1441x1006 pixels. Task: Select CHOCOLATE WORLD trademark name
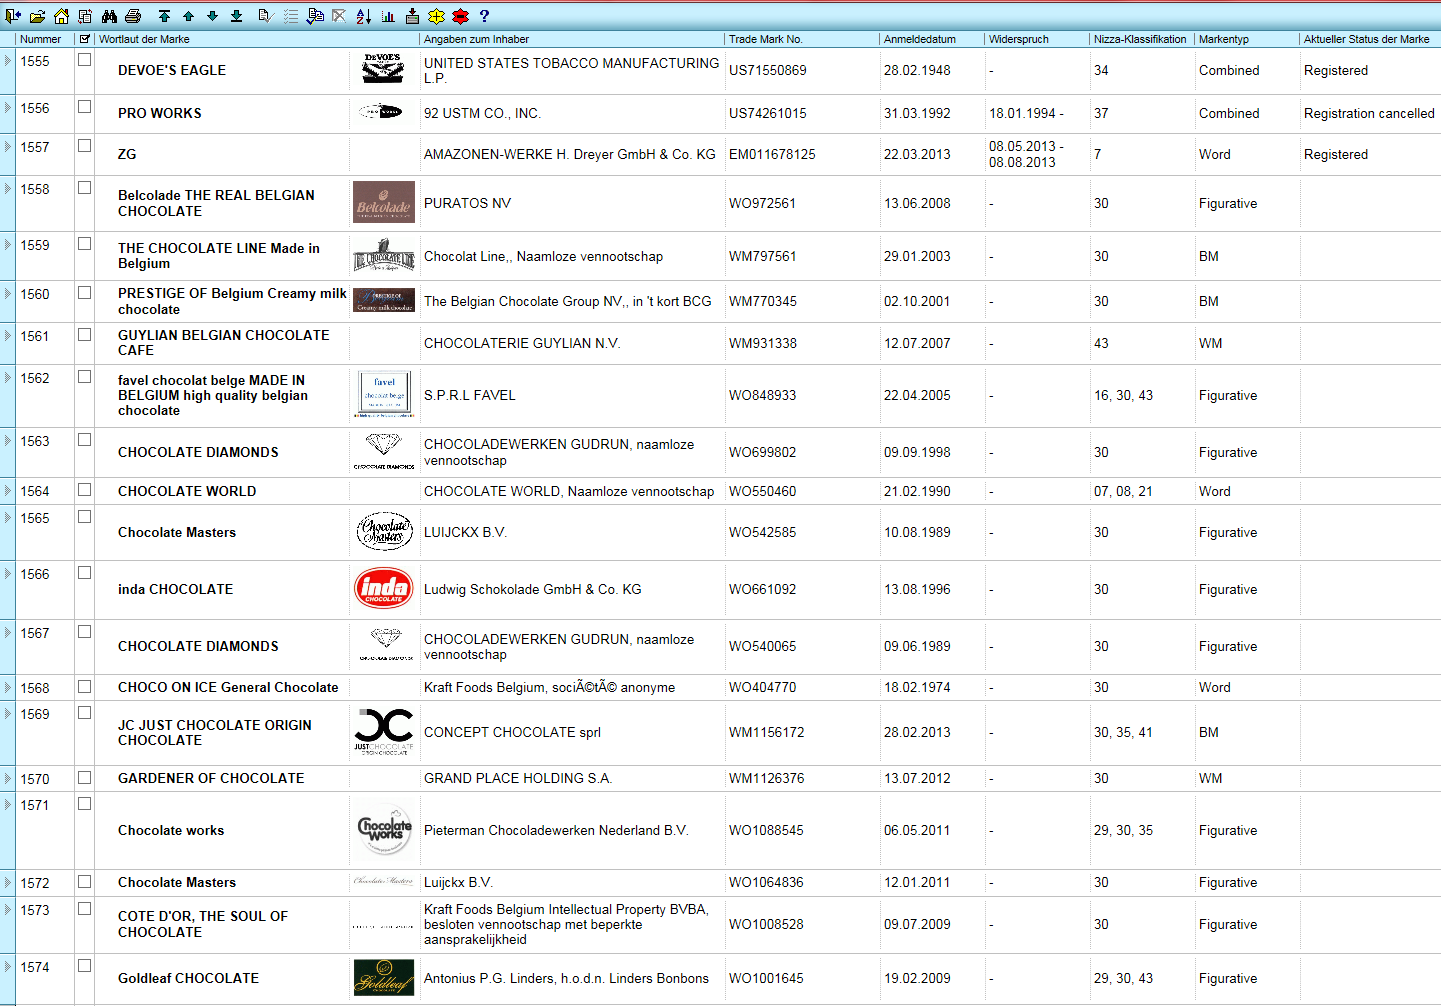[187, 491]
